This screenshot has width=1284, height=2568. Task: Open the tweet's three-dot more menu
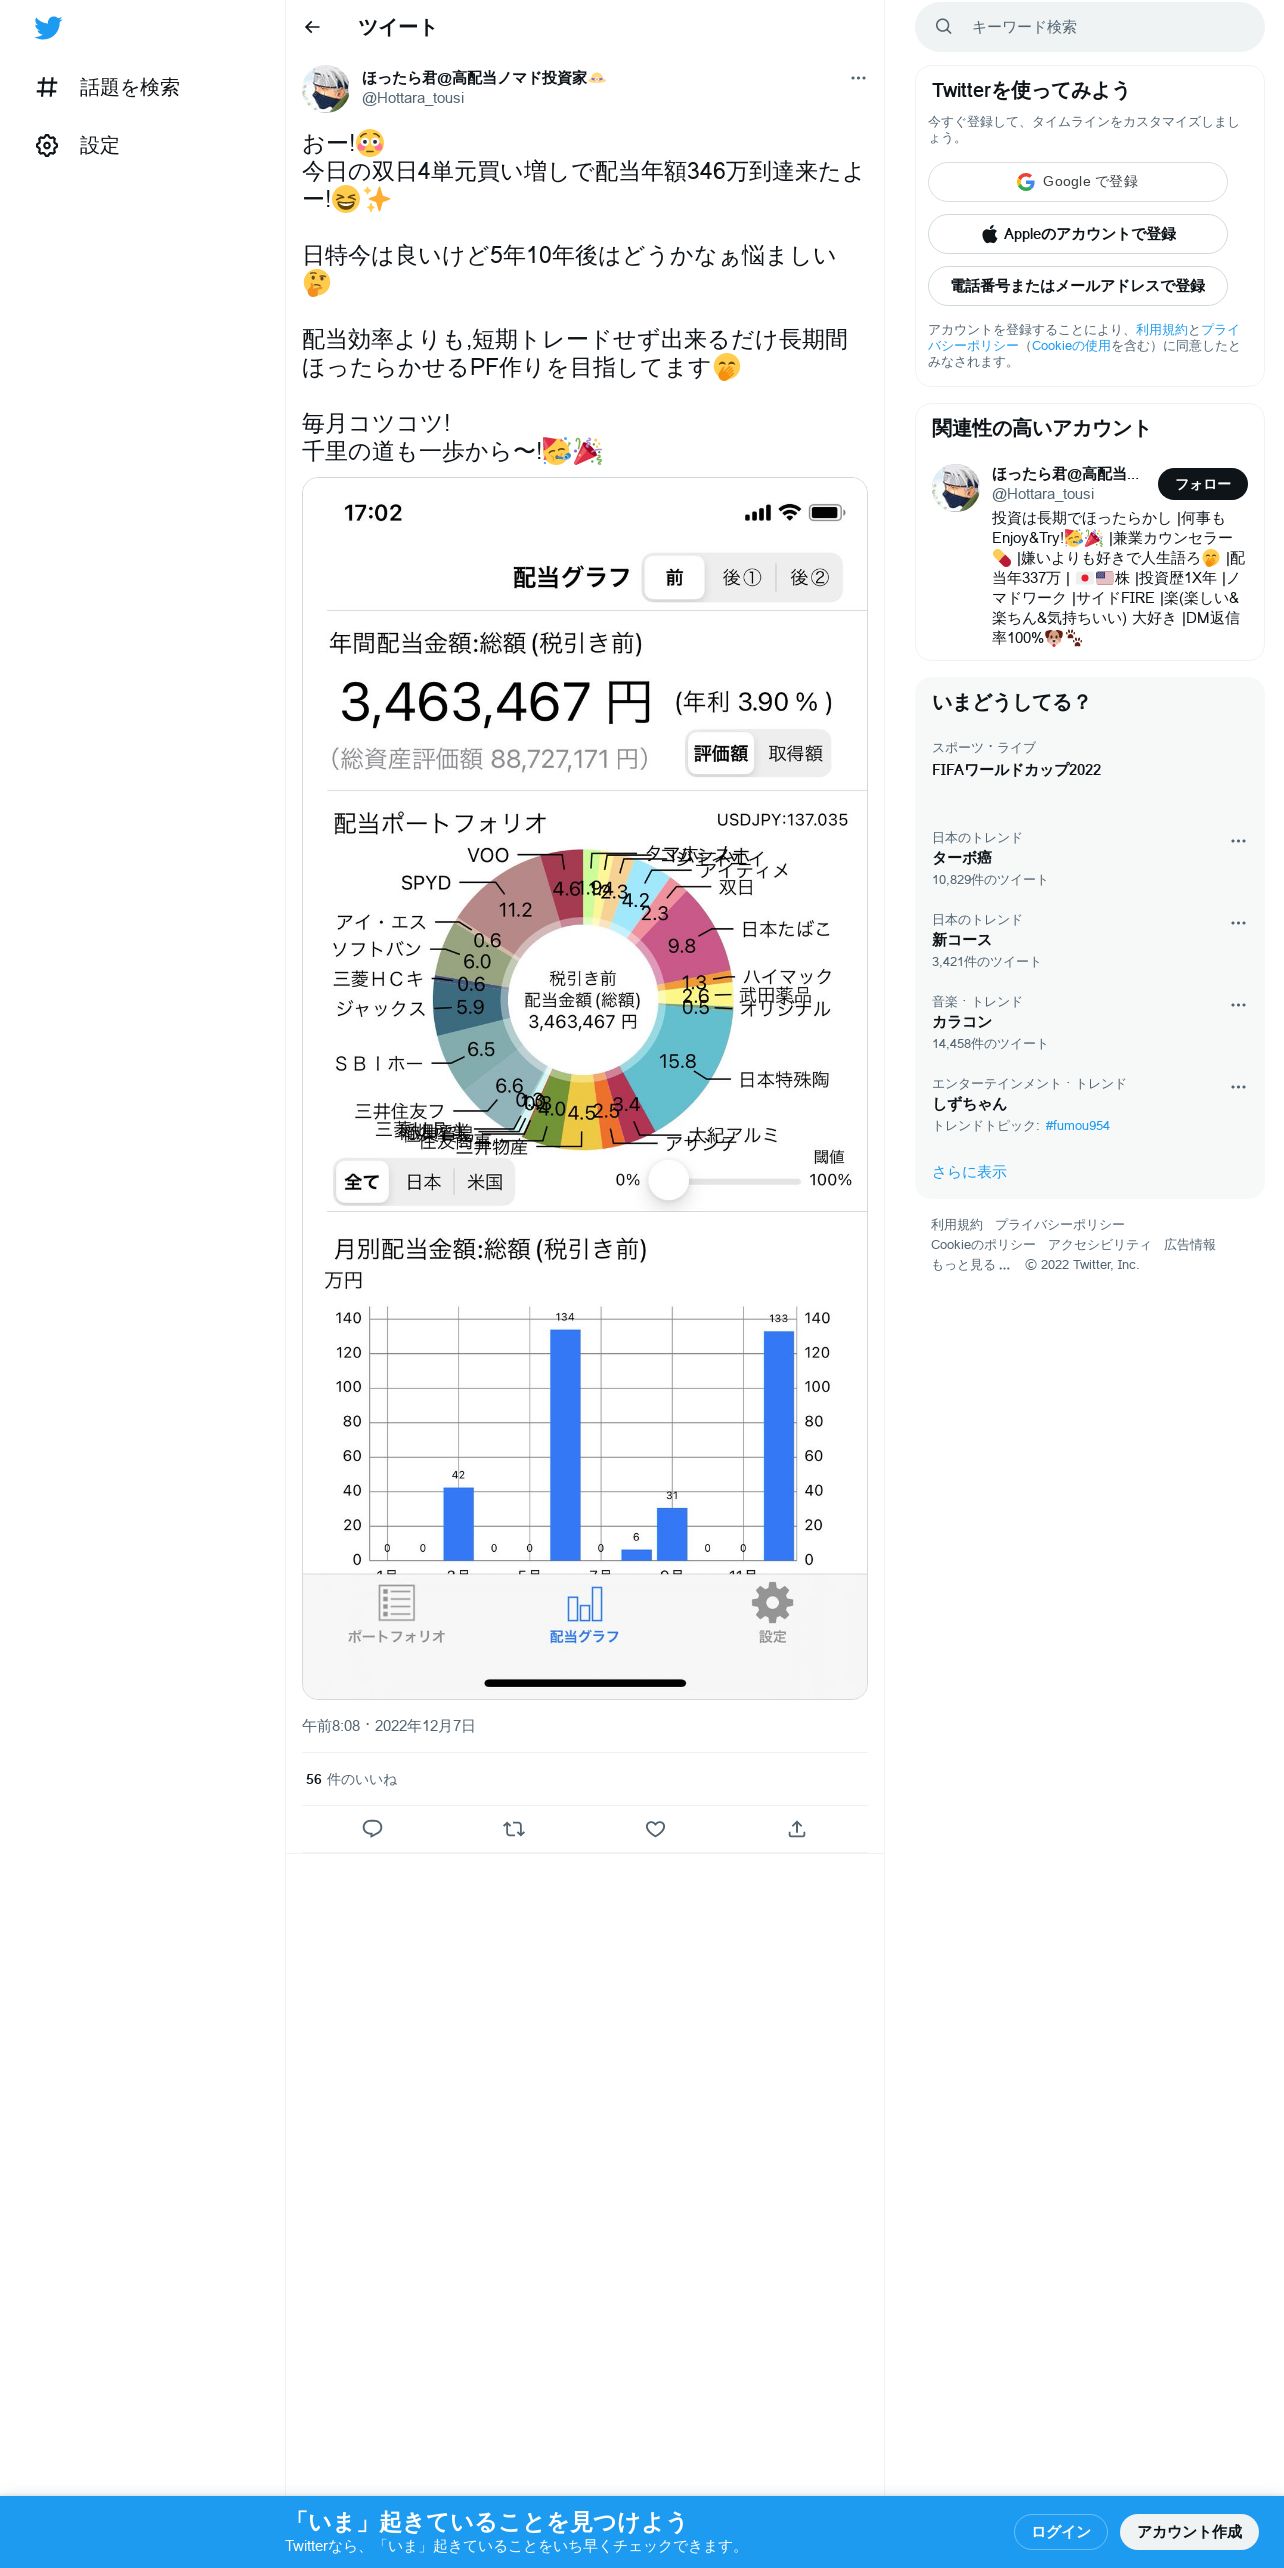tap(858, 78)
